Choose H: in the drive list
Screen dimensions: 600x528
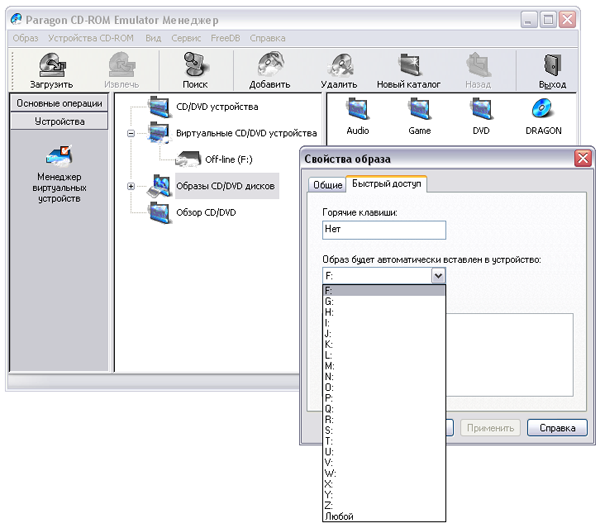point(384,312)
